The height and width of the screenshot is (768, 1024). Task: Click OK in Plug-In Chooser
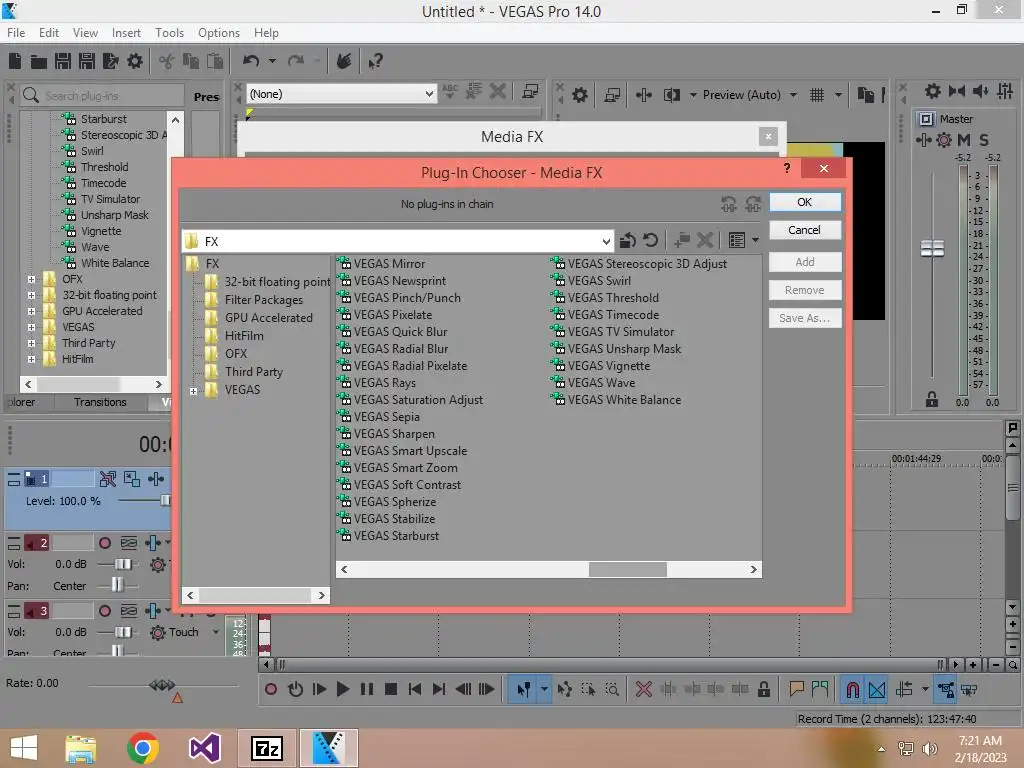(x=805, y=202)
